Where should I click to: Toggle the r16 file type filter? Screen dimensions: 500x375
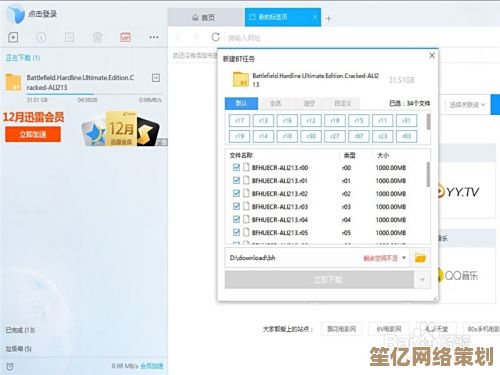[x=287, y=121]
